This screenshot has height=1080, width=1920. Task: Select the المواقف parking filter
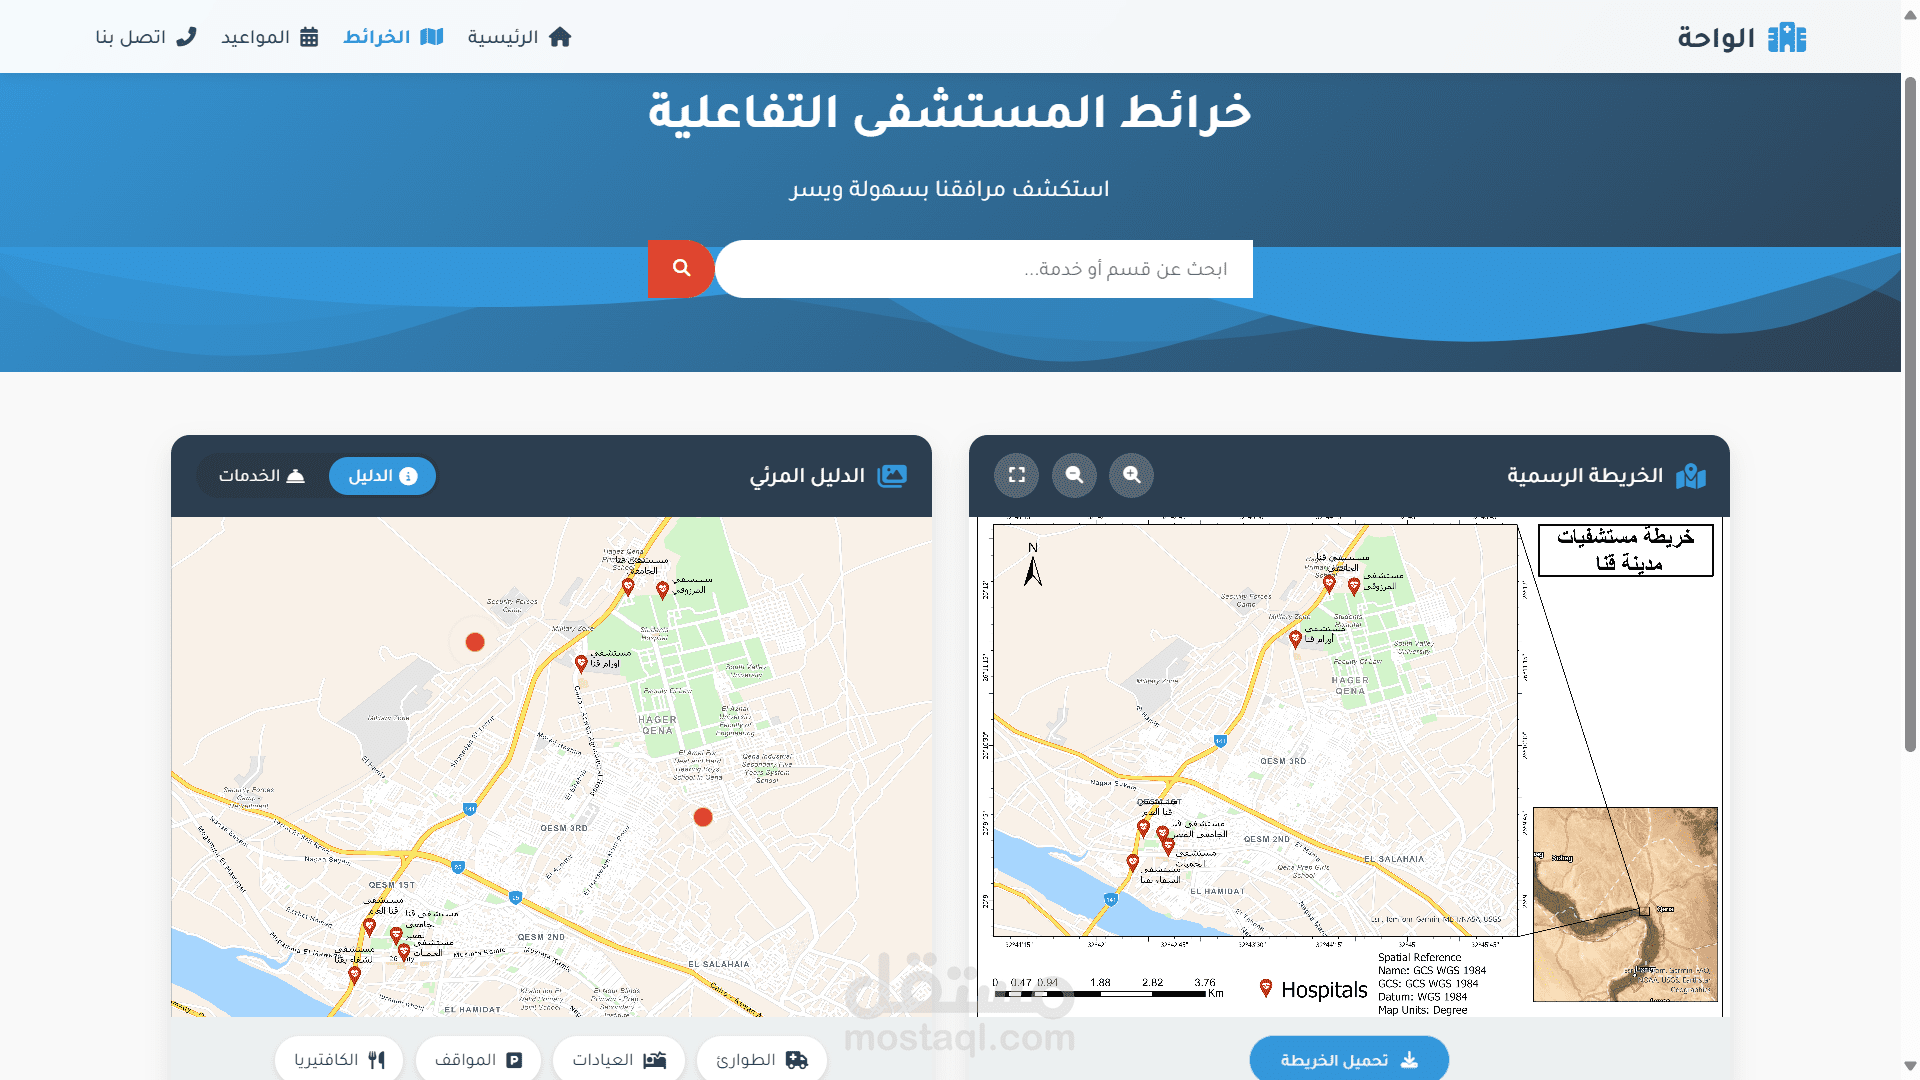pos(478,1060)
